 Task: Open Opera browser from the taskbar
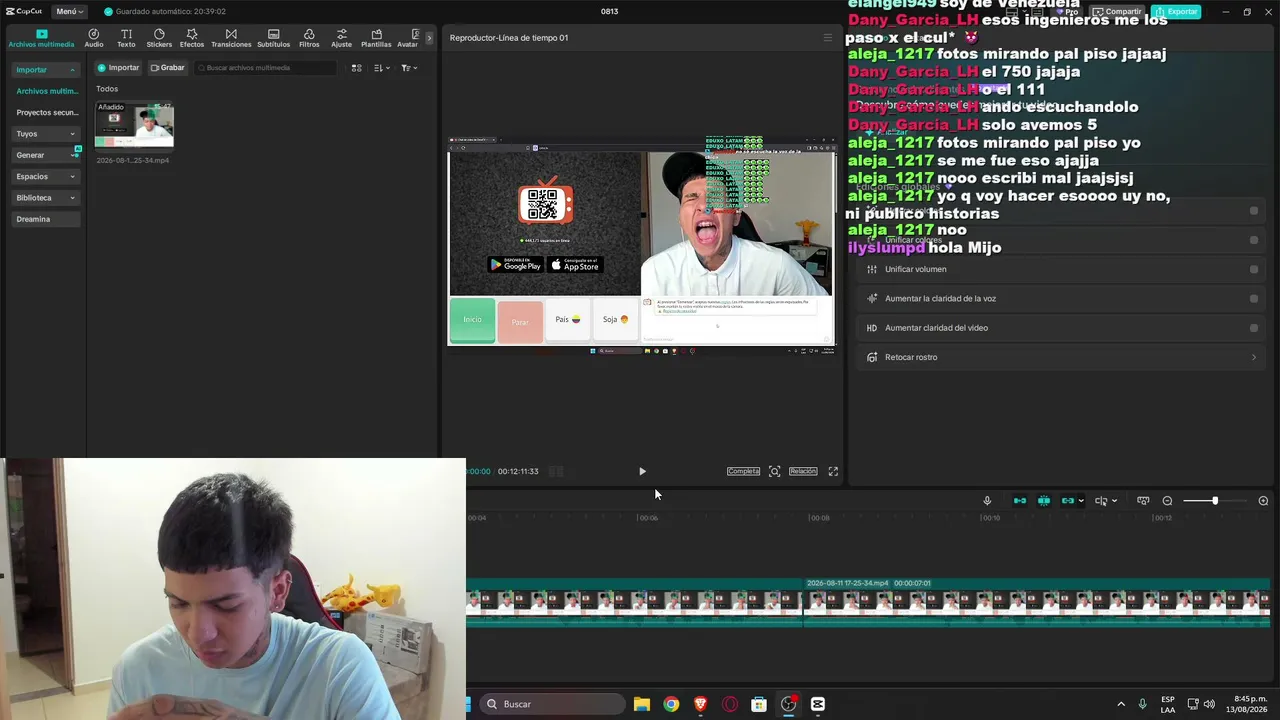coord(730,704)
